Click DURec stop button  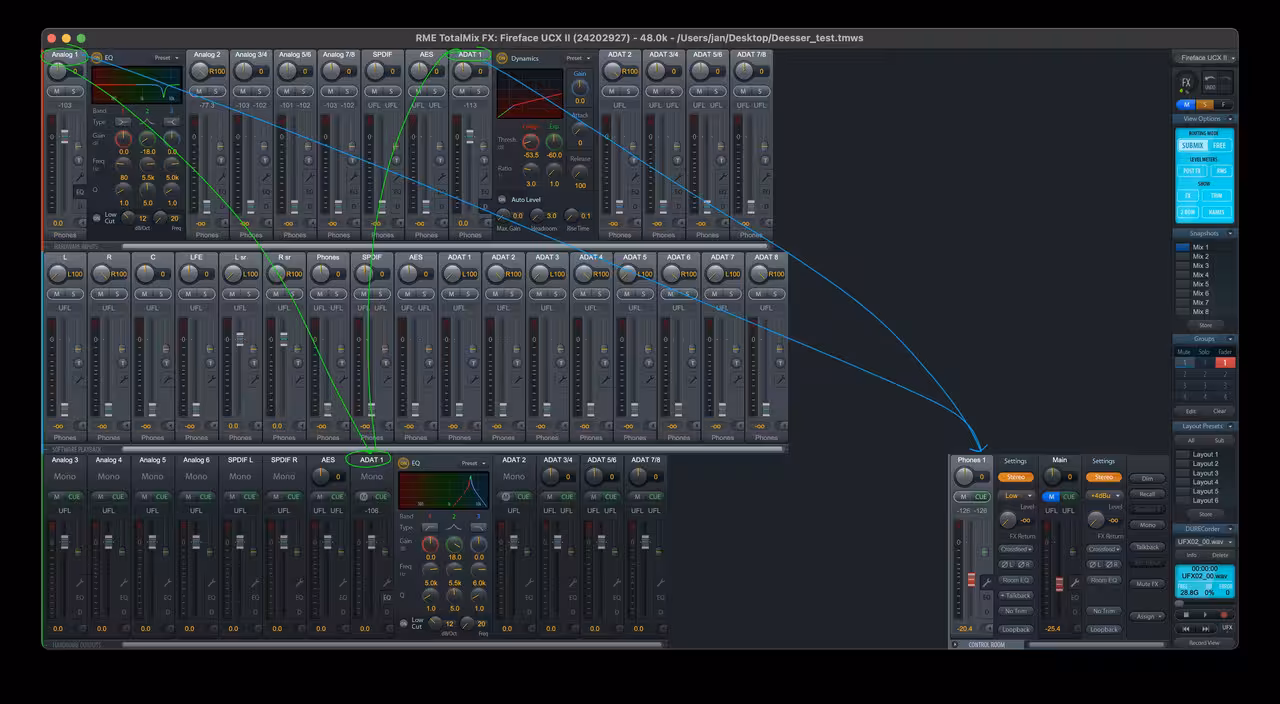(1186, 615)
